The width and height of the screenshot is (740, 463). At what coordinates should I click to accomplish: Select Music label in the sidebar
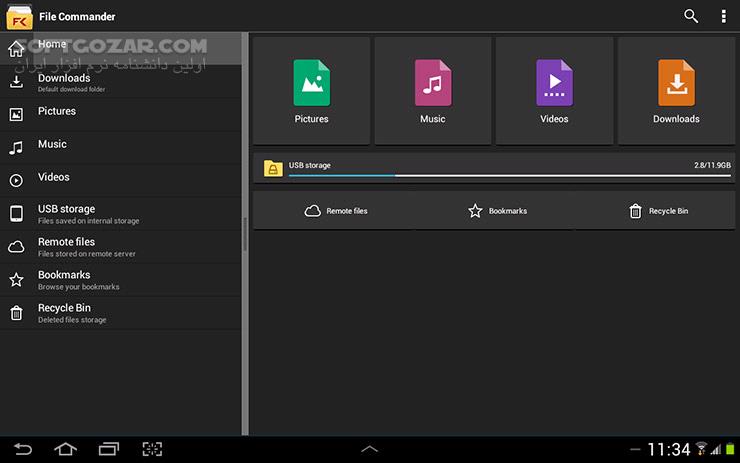(x=52, y=144)
